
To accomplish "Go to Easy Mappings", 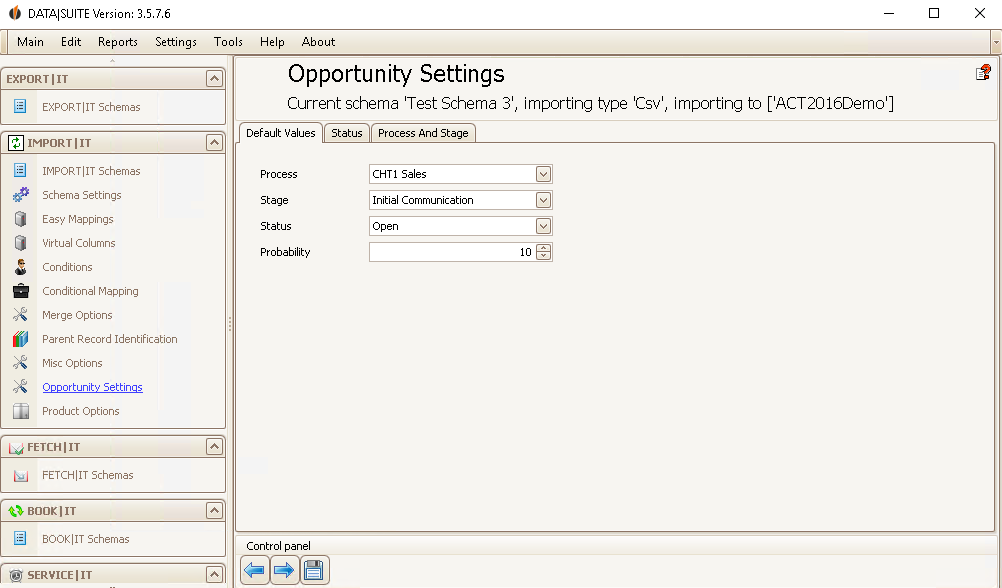I will (78, 219).
